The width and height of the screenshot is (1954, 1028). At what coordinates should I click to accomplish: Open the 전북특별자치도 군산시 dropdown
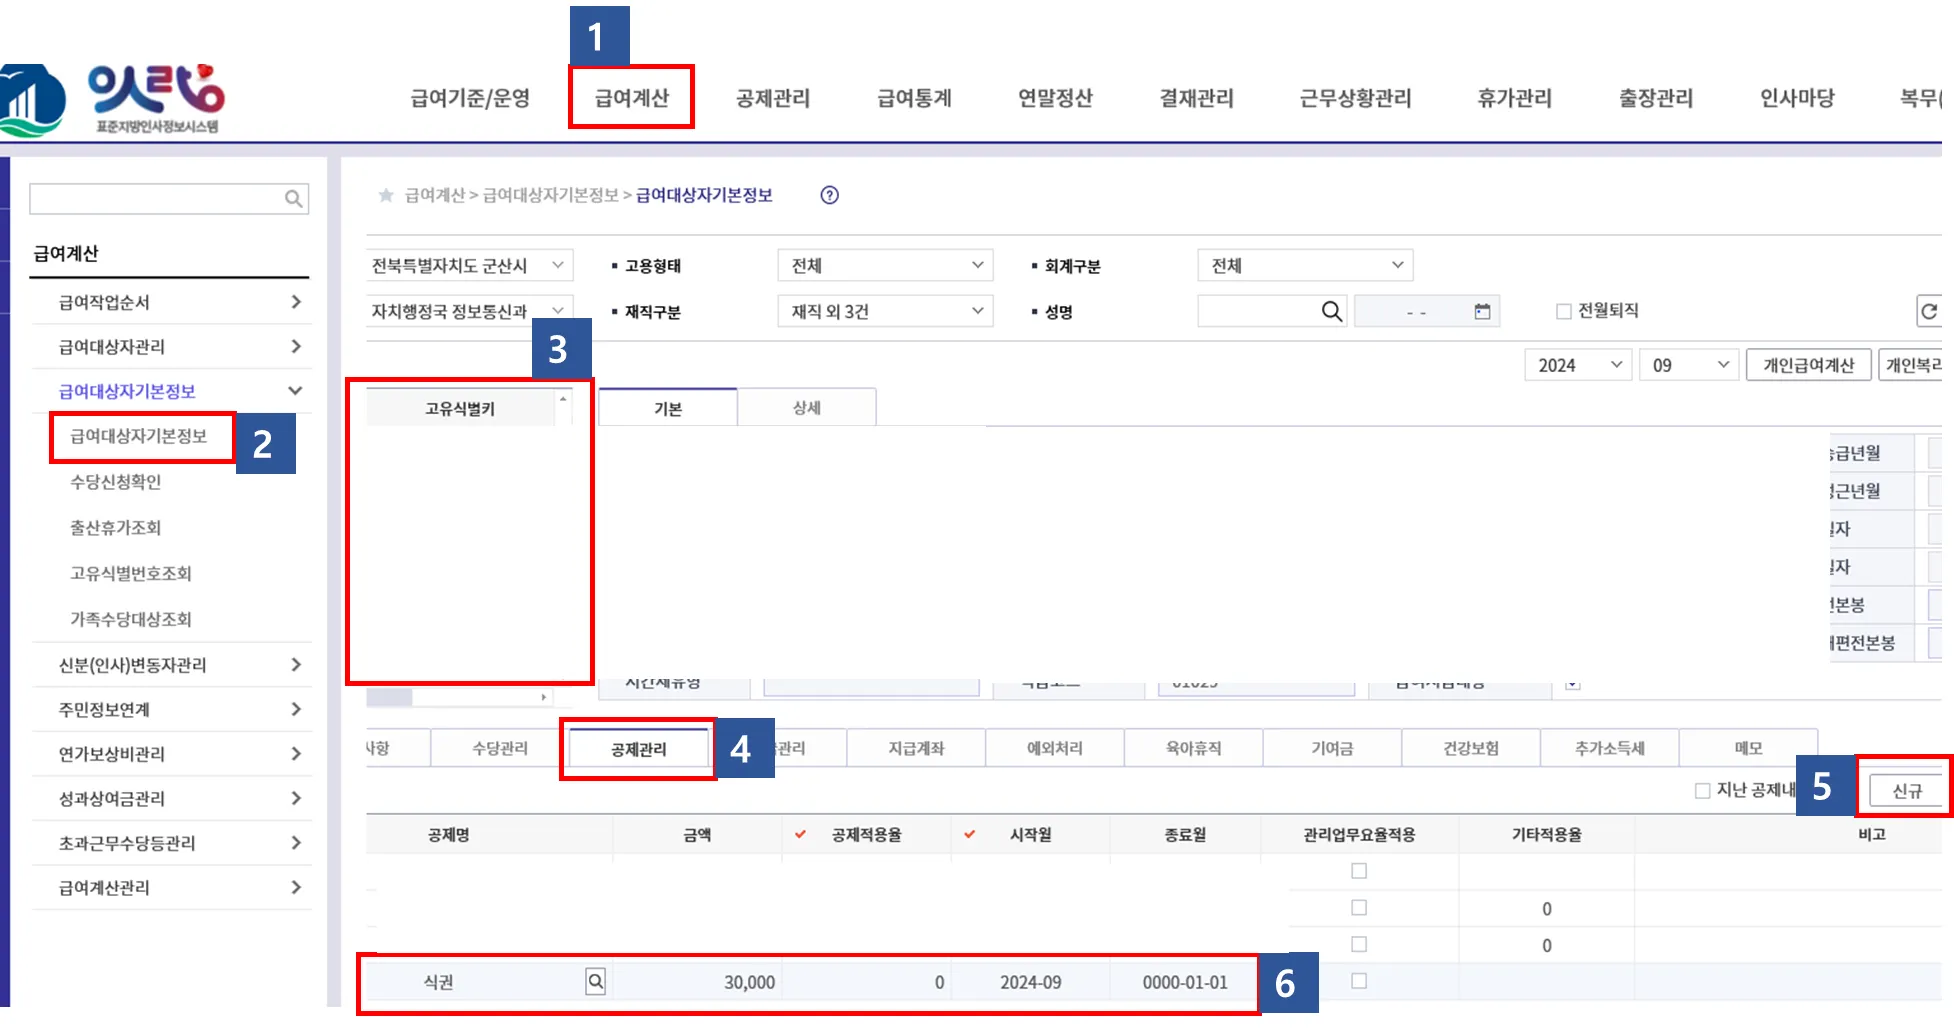[469, 265]
